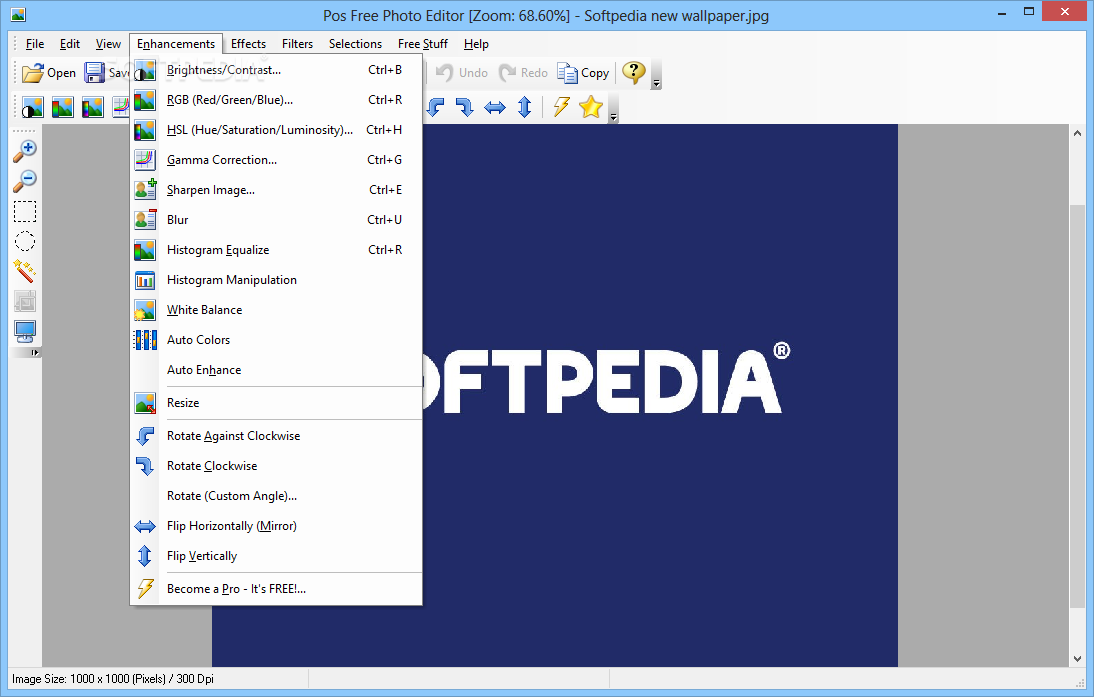Expand the side toolbox overflow arrow

34,352
